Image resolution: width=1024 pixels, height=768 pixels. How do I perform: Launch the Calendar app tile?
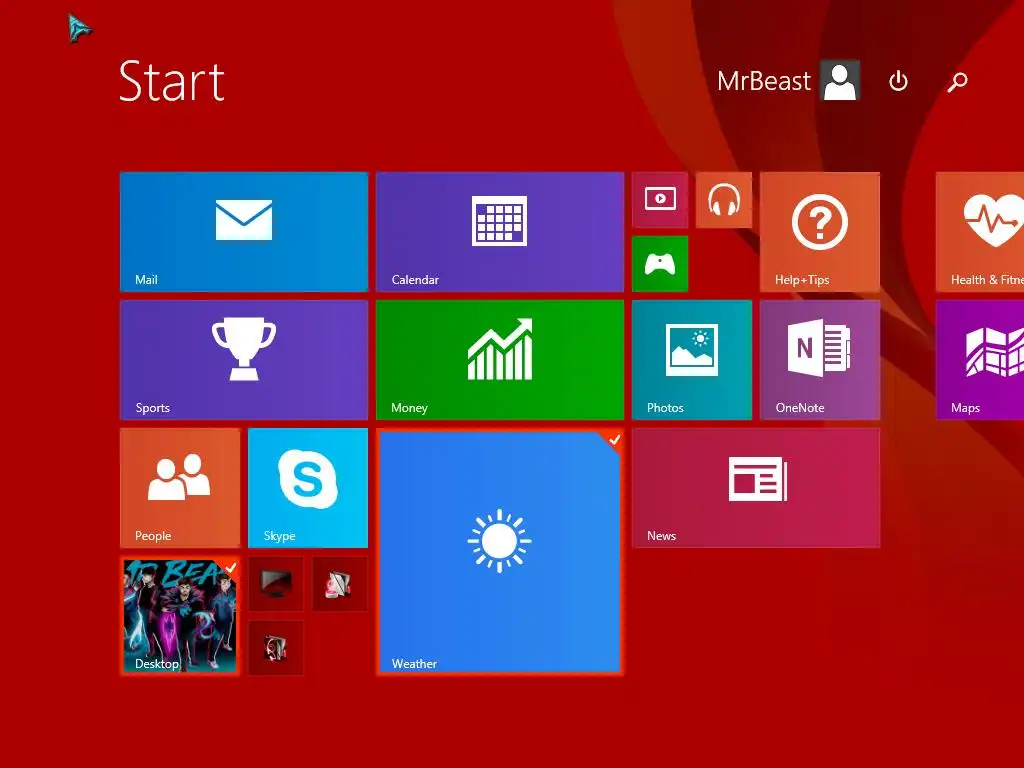point(500,232)
